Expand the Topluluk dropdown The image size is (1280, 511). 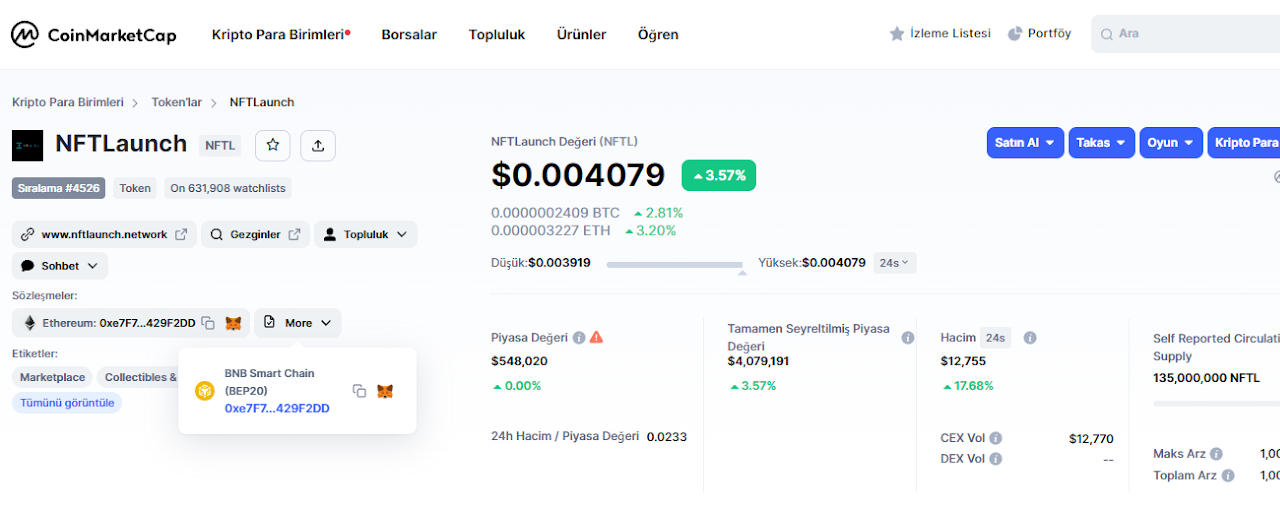click(366, 234)
